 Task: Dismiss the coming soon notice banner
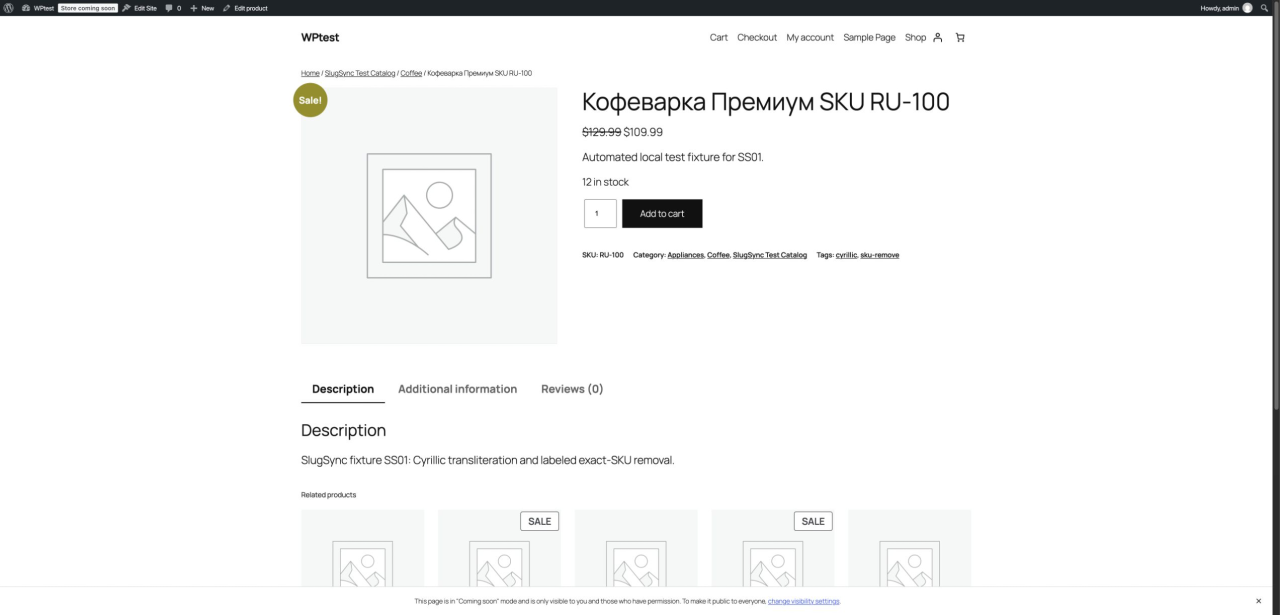pos(1258,601)
